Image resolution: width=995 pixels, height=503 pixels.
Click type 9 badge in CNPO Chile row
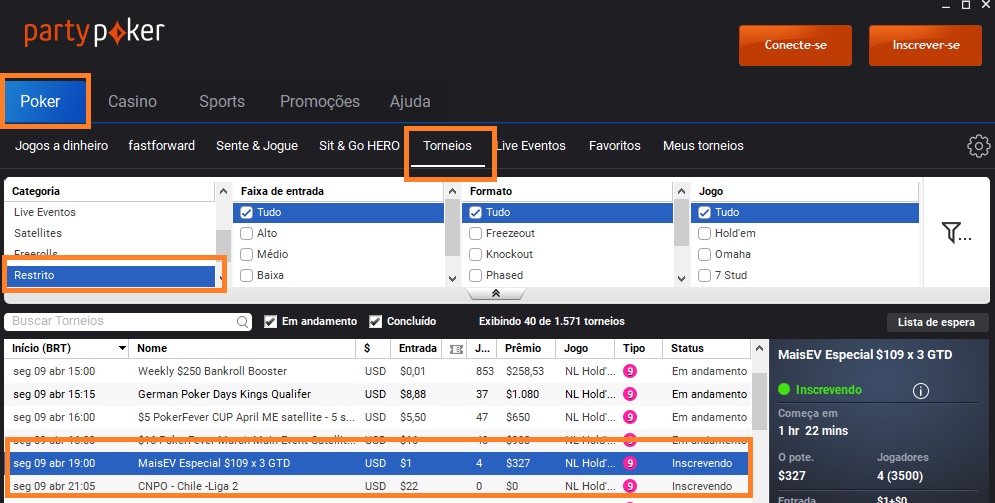629,486
